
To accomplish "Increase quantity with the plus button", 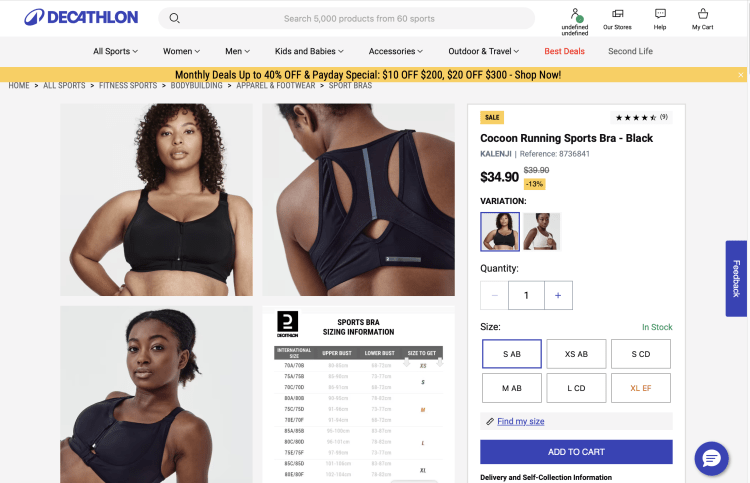I will (x=558, y=296).
